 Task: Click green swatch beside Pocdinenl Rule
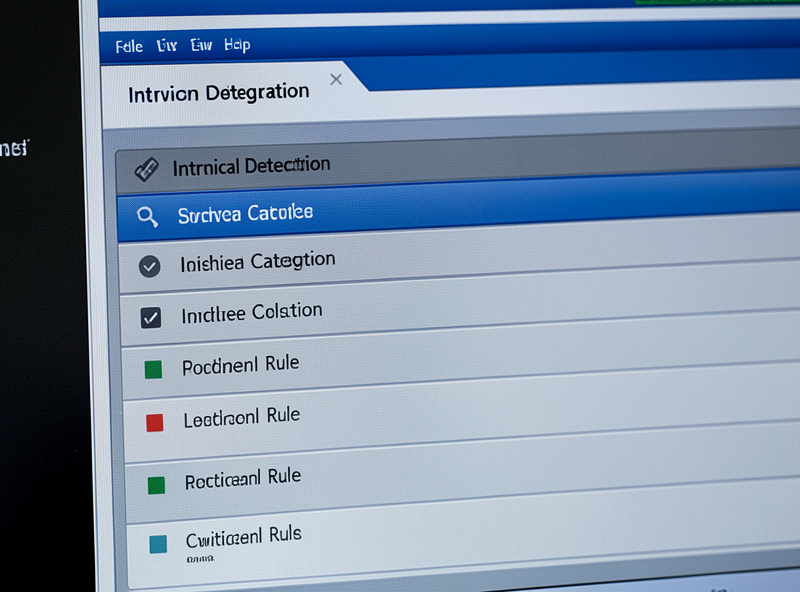[153, 369]
